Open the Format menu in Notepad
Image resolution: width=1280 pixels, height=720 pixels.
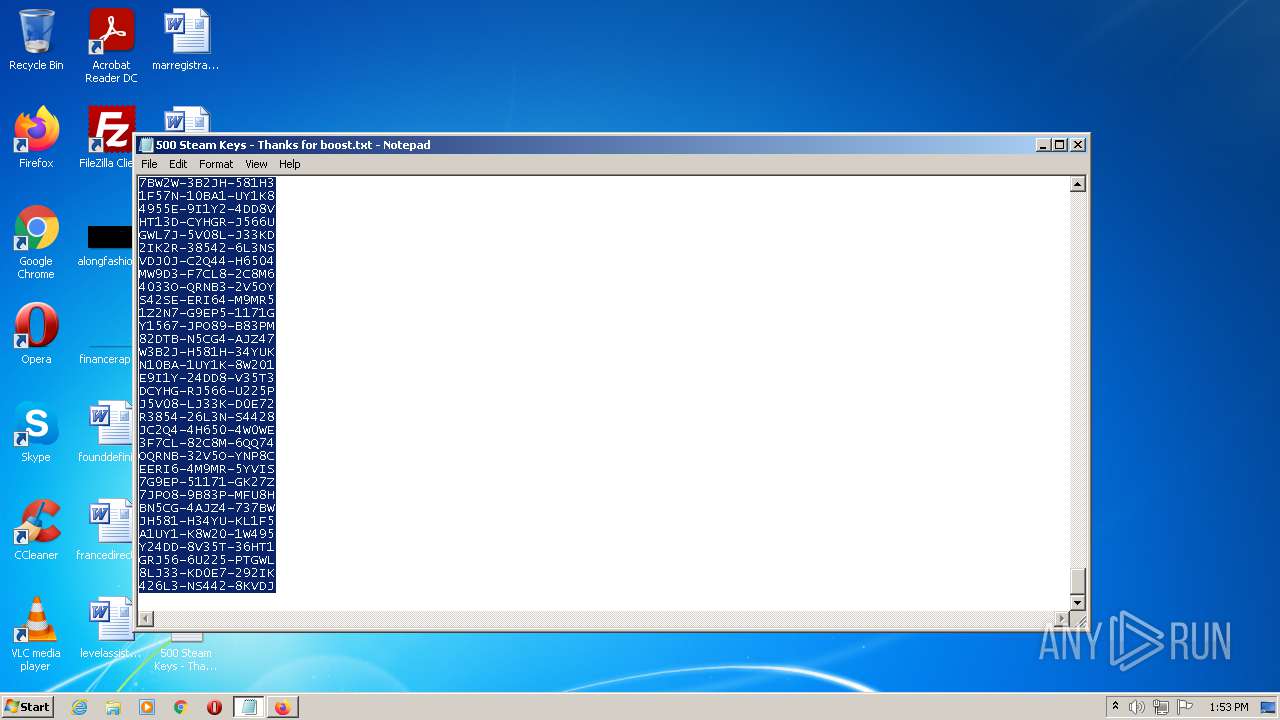tap(216, 164)
